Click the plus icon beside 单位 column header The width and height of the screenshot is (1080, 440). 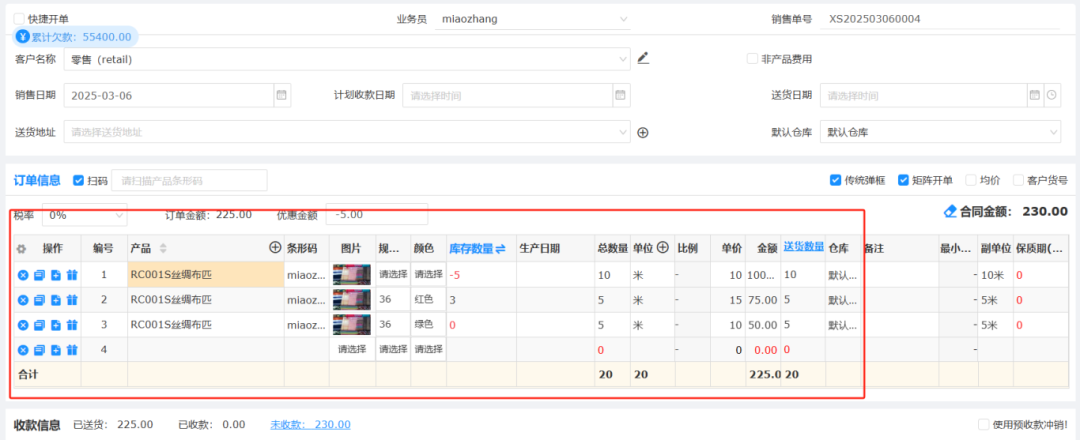point(662,247)
